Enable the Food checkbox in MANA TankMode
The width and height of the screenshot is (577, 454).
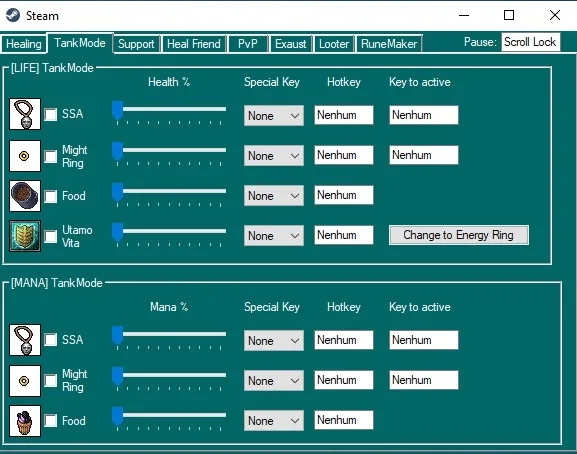[51, 421]
